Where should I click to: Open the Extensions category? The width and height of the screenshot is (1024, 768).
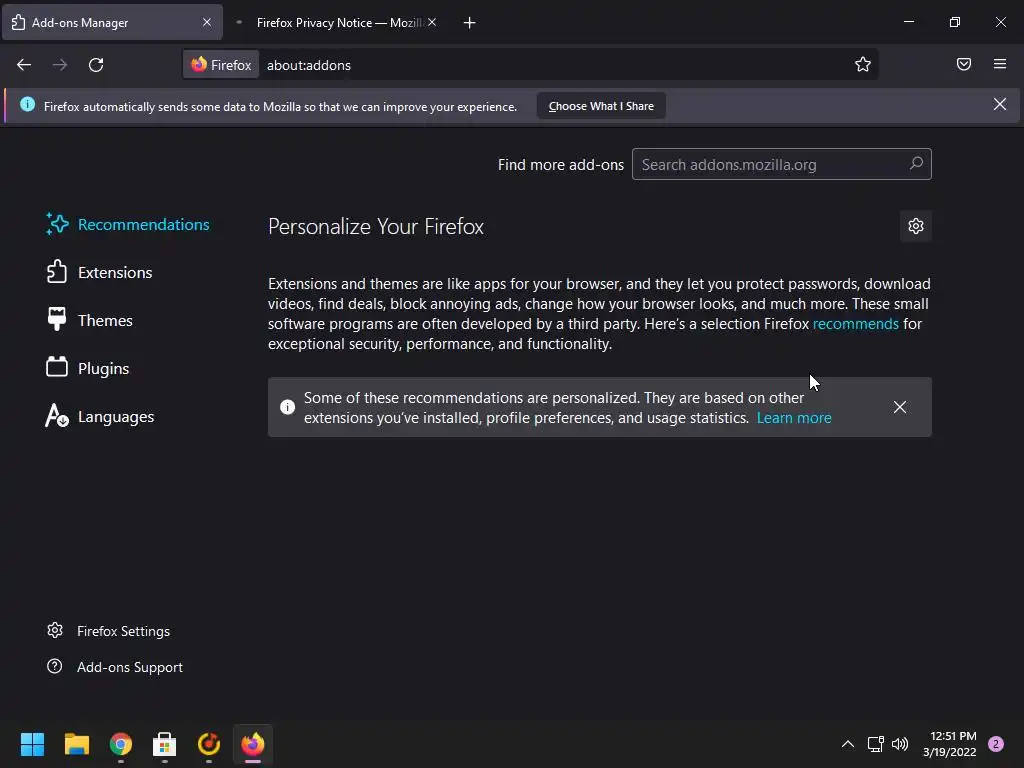click(x=99, y=272)
